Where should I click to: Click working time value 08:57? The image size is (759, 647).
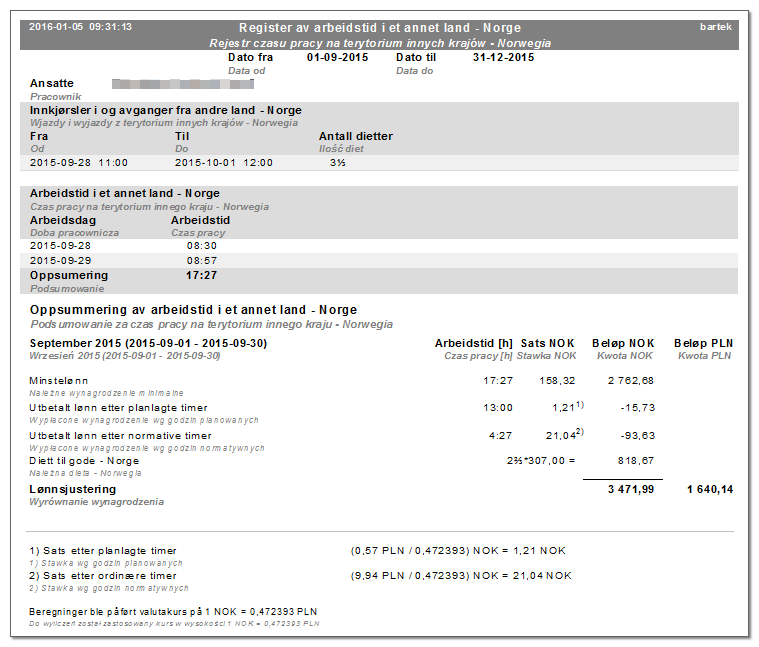(x=202, y=261)
